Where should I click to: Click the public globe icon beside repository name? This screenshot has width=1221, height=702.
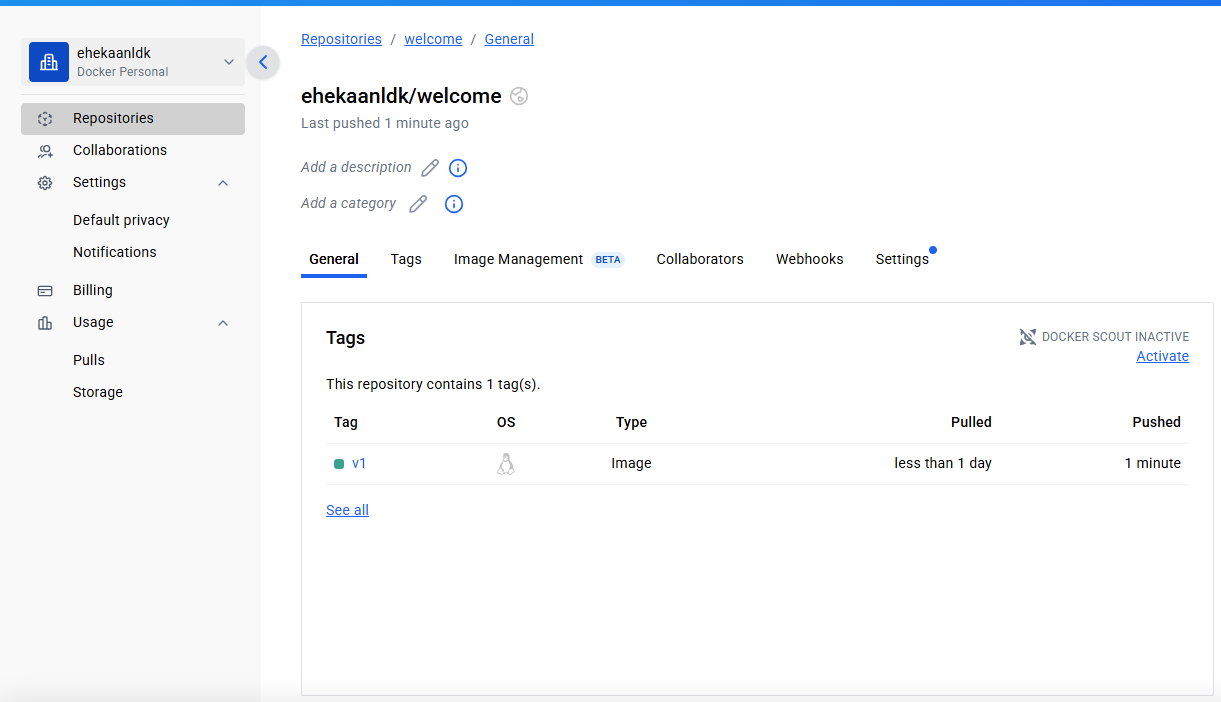(519, 96)
